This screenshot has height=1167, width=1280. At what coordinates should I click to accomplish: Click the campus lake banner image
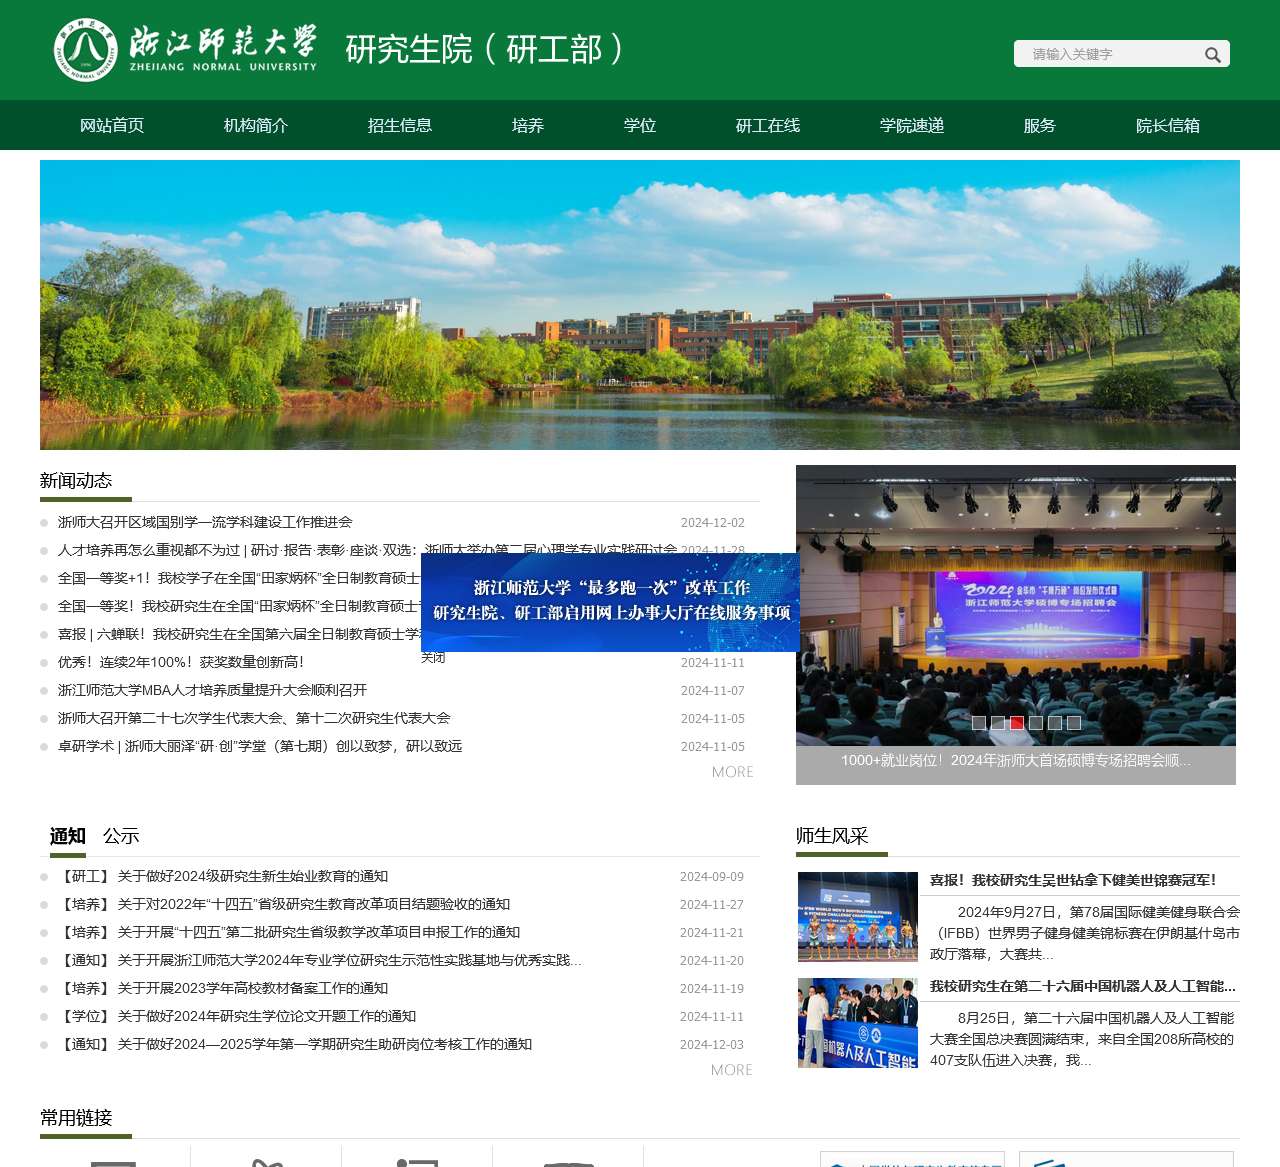click(x=640, y=305)
